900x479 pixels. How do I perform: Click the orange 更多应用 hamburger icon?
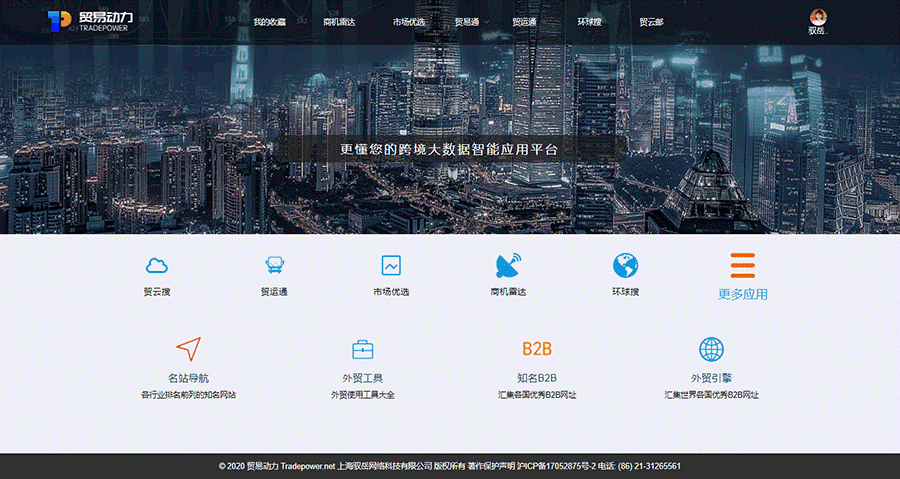tap(743, 266)
